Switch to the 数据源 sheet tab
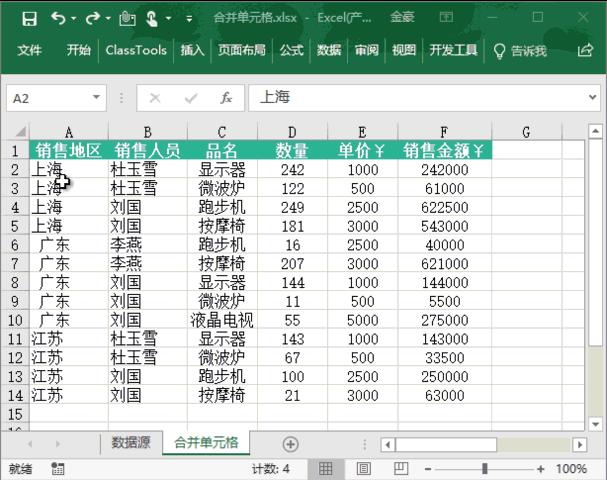Screen dimensions: 607x480 131,442
